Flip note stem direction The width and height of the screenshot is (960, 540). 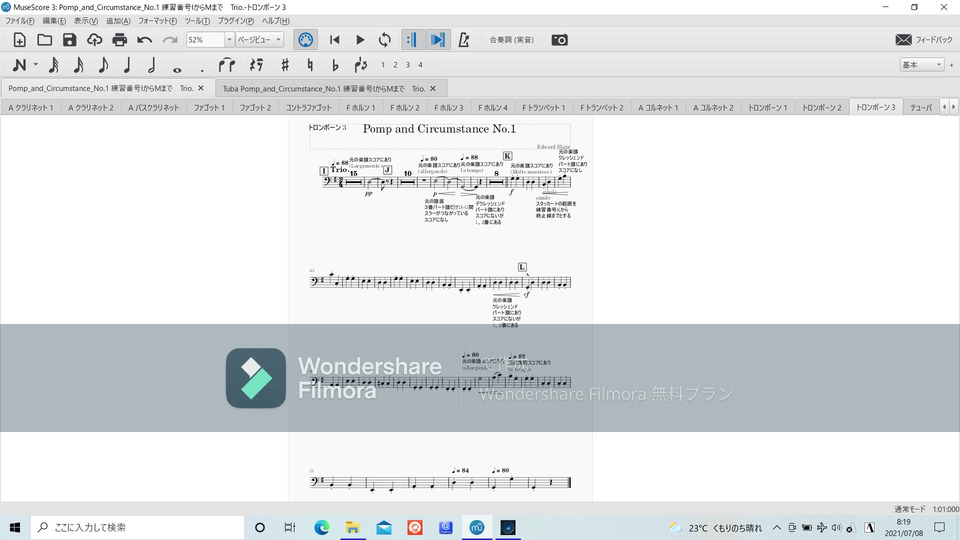click(361, 65)
